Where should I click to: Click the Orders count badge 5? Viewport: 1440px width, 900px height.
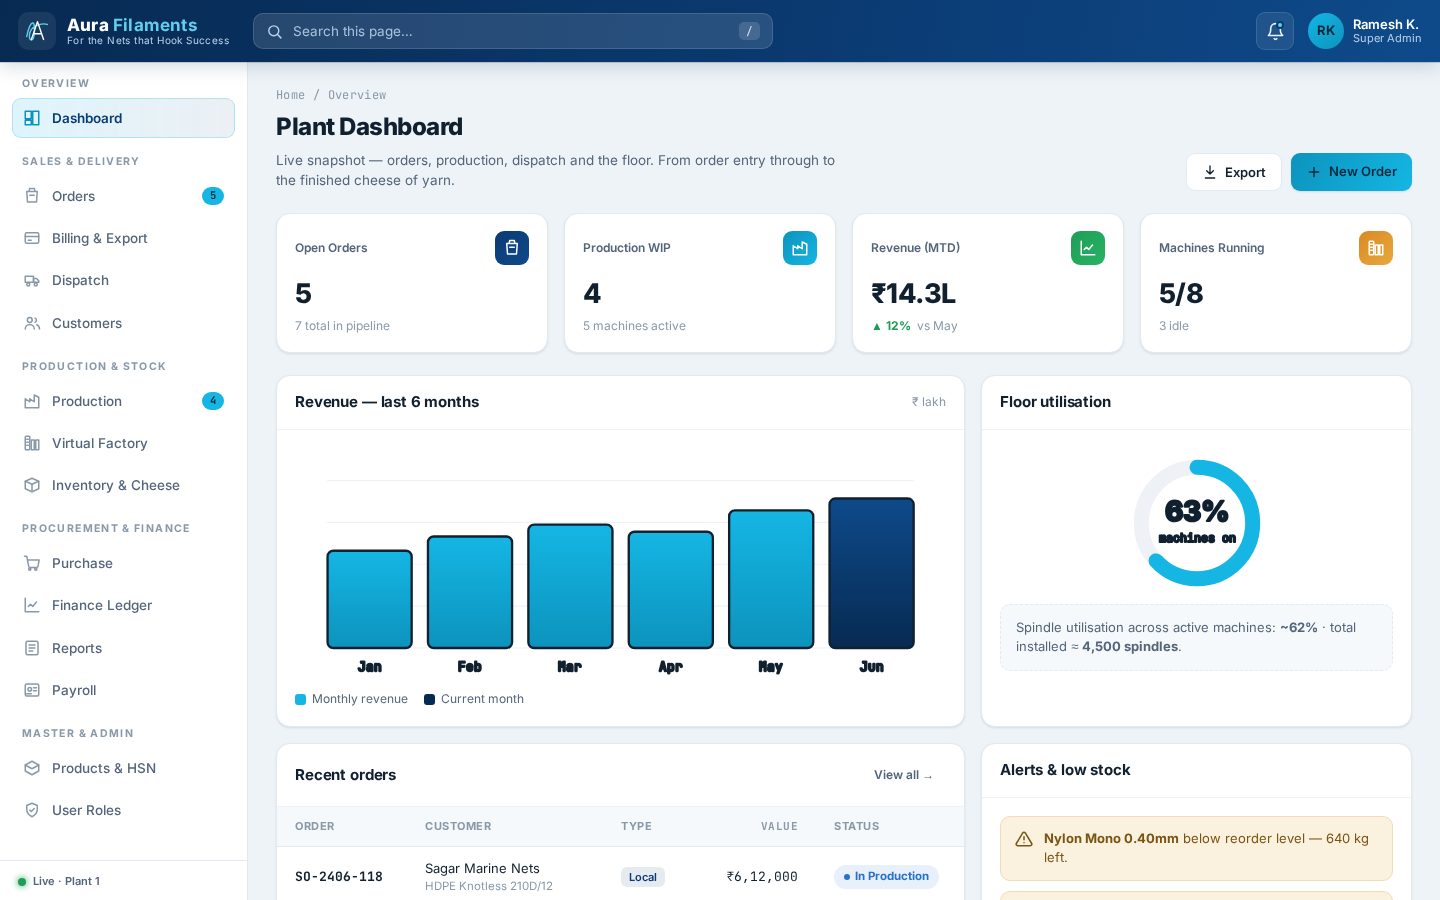click(213, 196)
